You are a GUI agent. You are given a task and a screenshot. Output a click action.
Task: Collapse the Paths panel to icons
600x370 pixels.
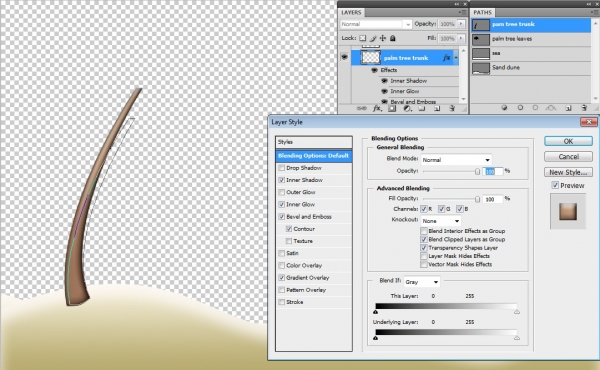(589, 4)
